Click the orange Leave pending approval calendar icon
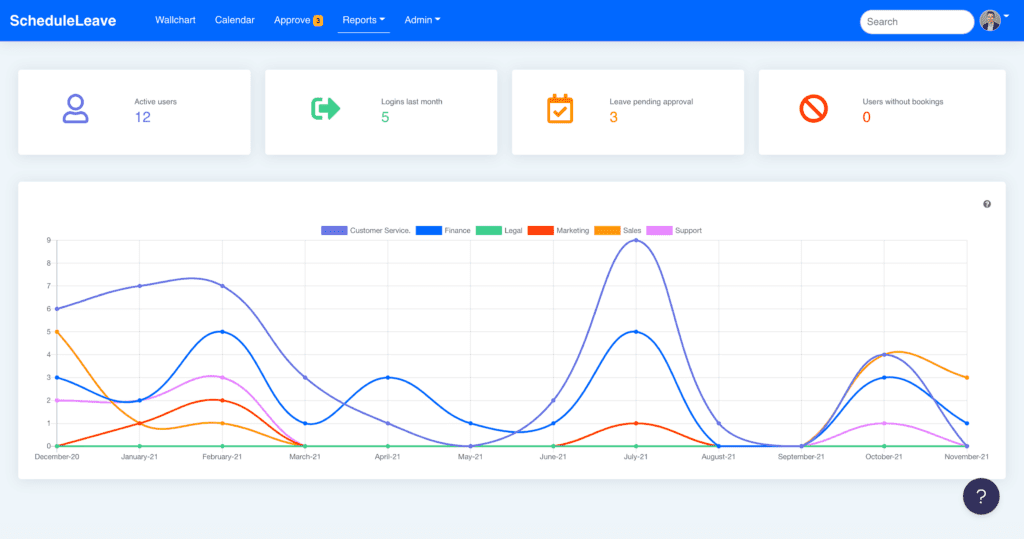The height and width of the screenshot is (539, 1024). (x=560, y=108)
